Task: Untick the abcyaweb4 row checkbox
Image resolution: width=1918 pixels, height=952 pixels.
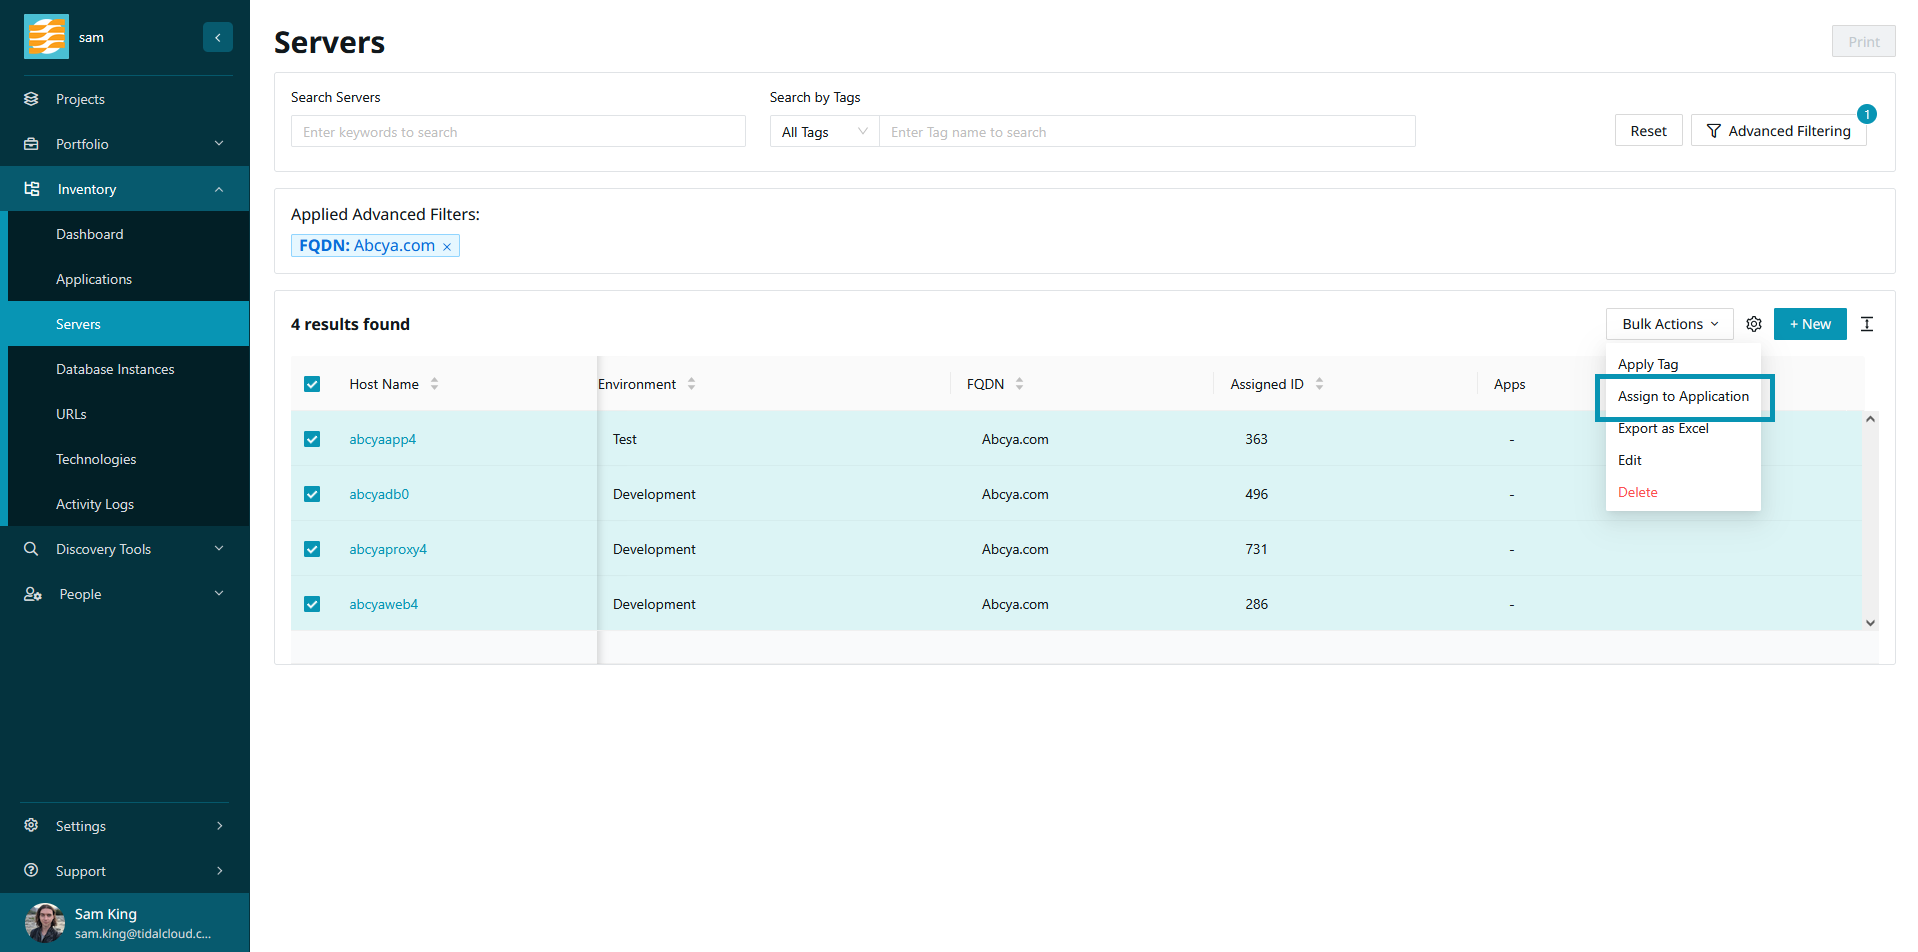Action: pos(312,604)
